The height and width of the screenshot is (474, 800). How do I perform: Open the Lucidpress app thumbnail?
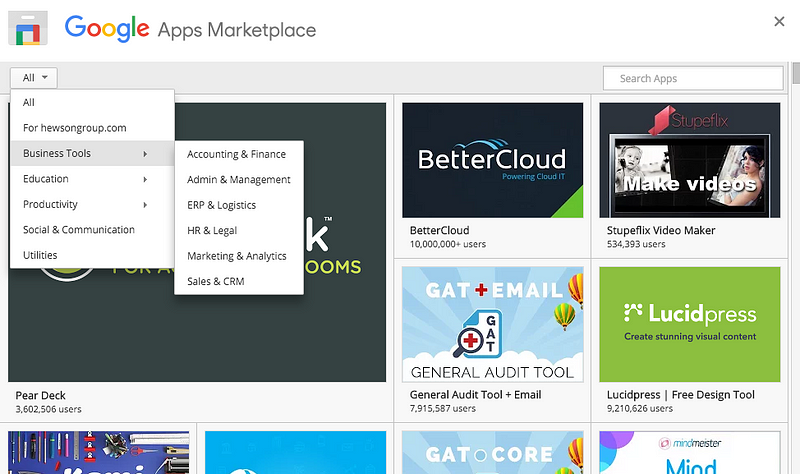coord(690,324)
